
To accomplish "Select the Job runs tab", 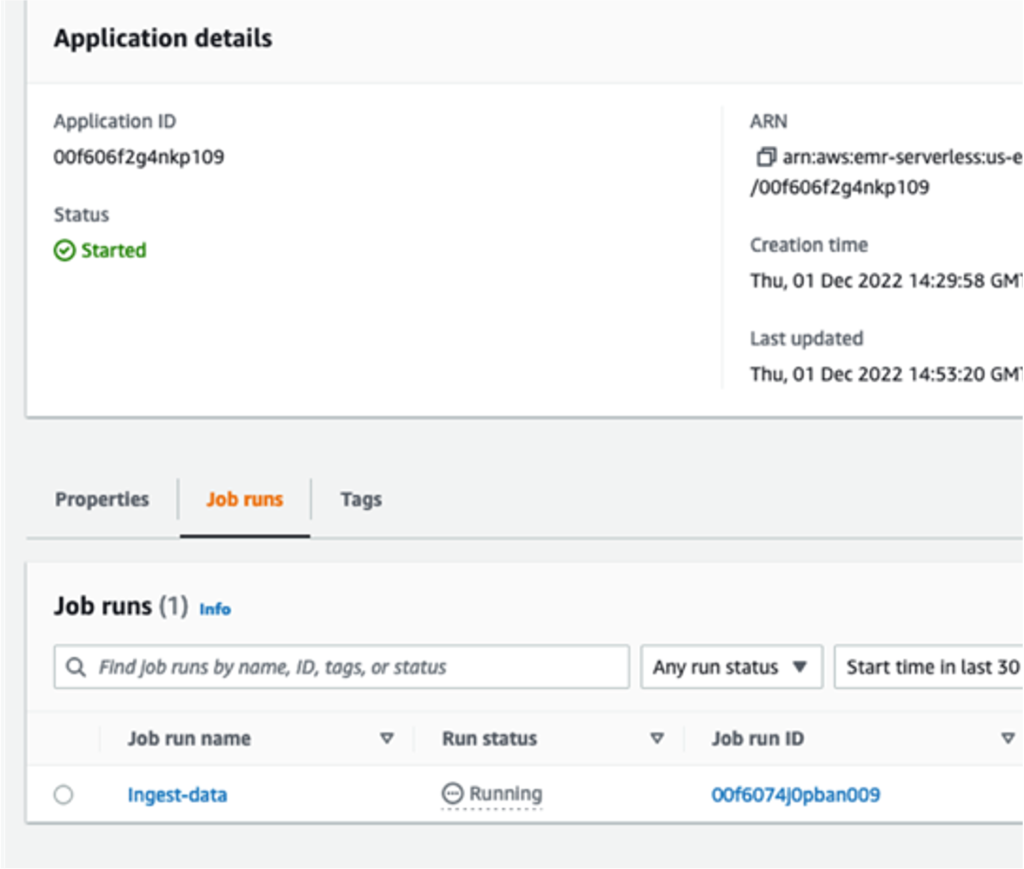I will click(x=244, y=499).
